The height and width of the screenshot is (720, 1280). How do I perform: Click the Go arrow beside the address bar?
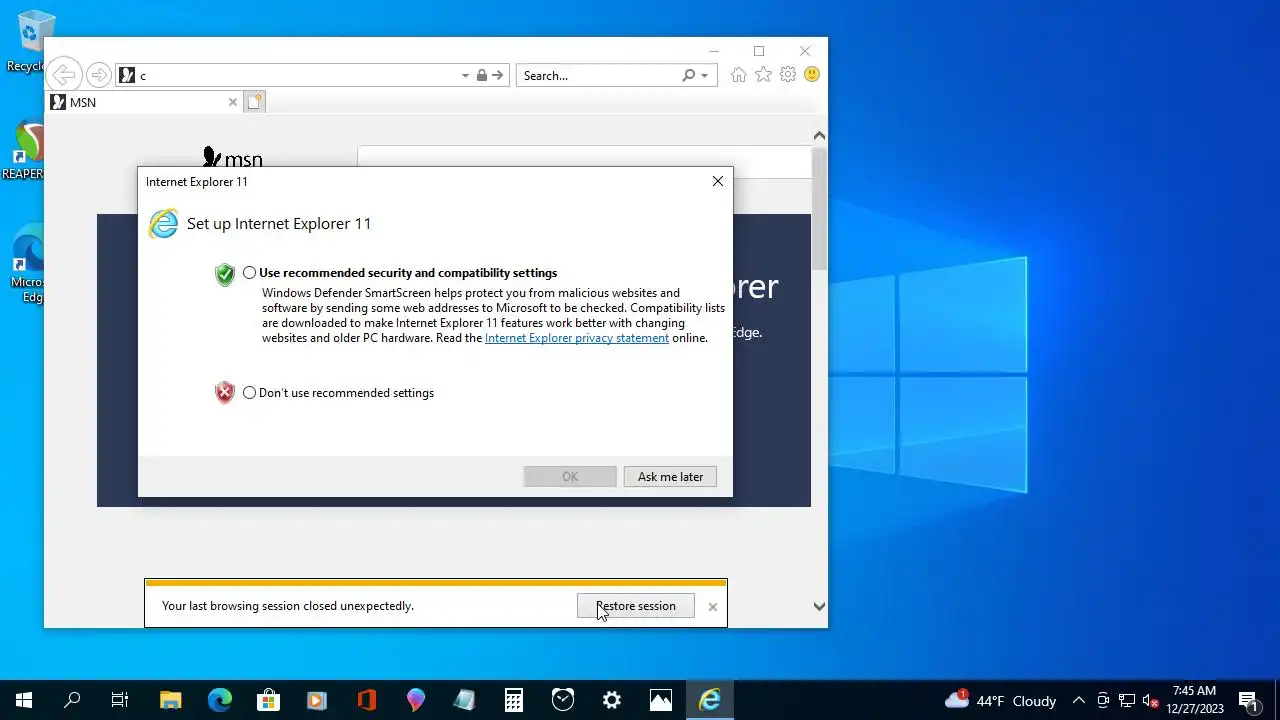498,75
